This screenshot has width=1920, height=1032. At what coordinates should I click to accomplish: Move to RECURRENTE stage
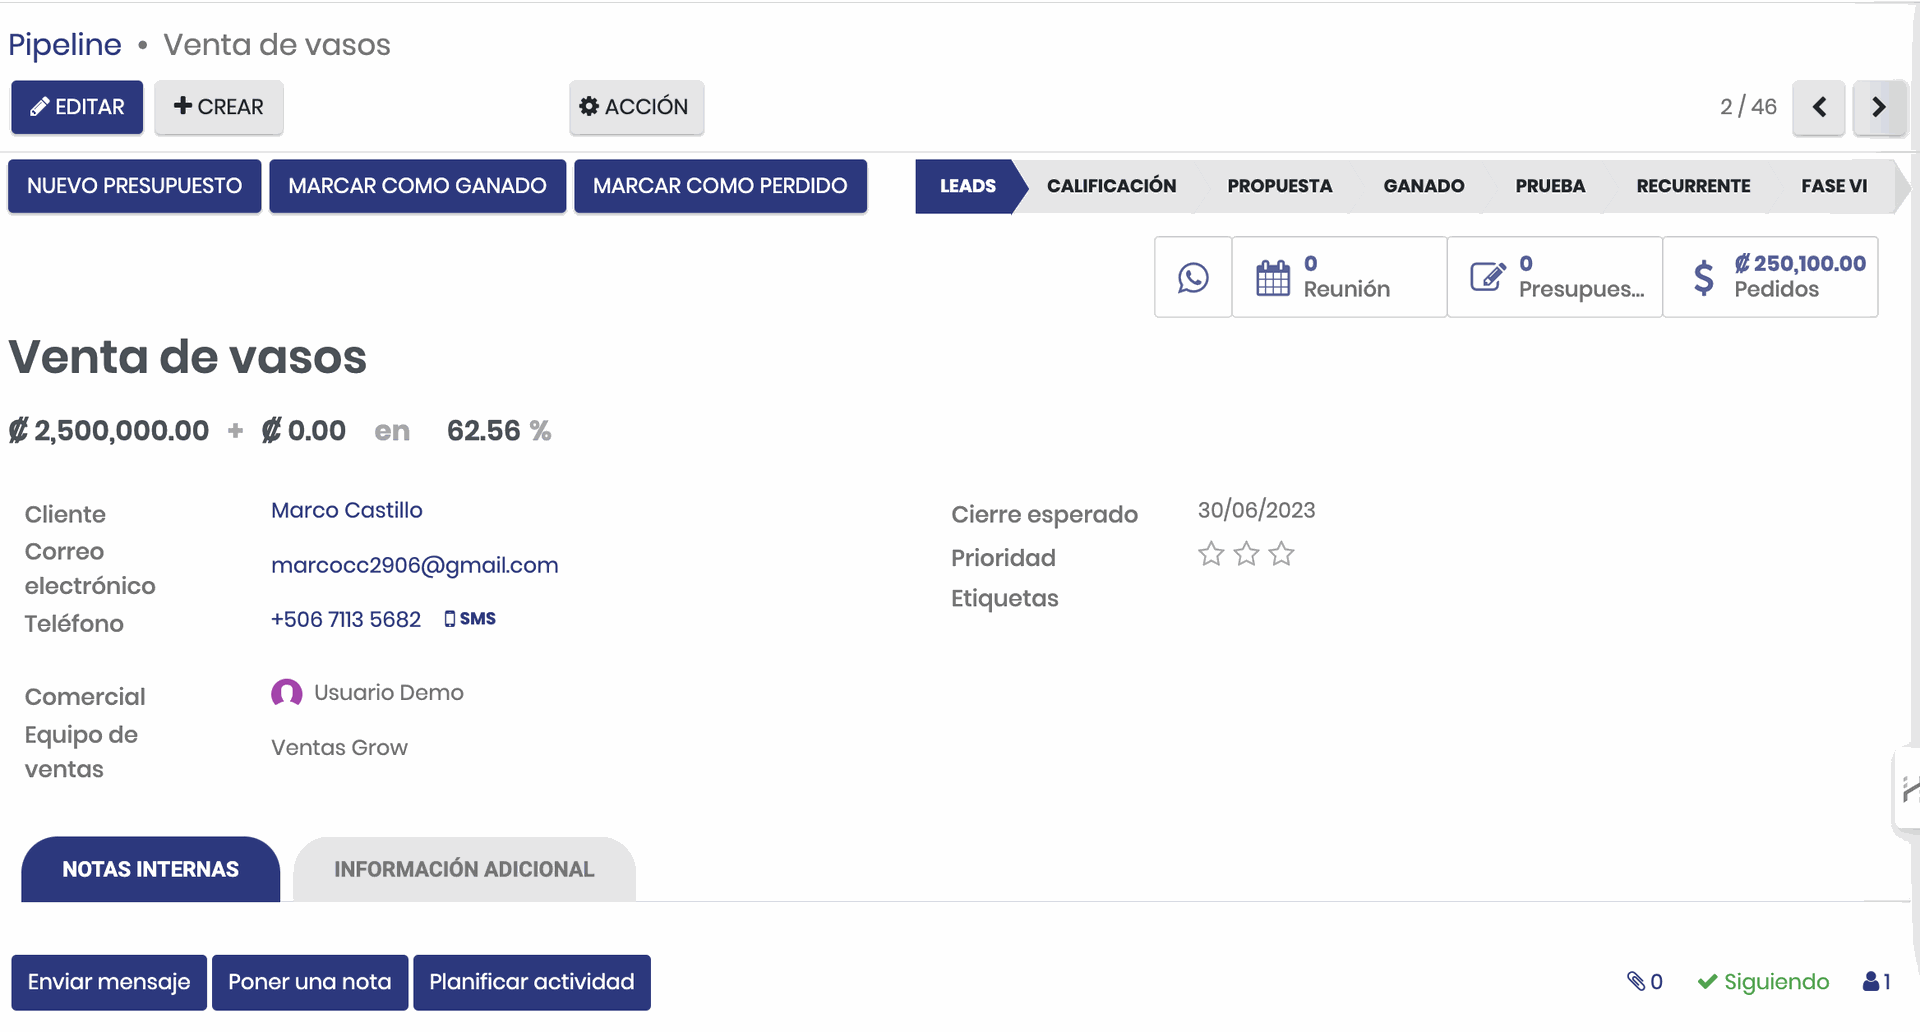1693,186
